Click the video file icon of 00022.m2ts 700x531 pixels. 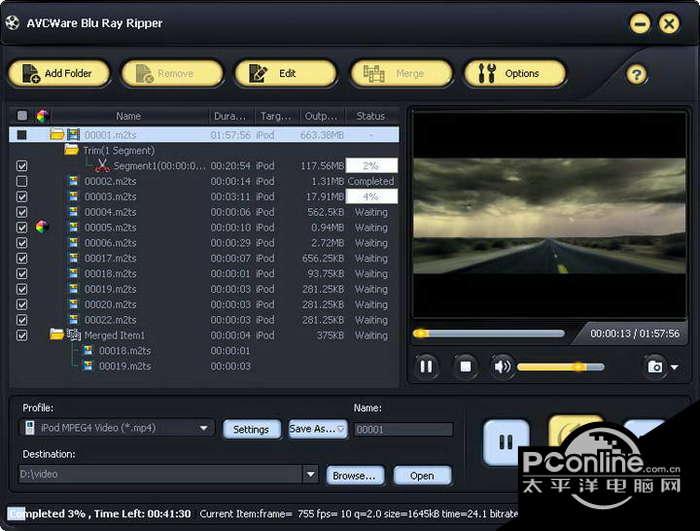(x=73, y=319)
